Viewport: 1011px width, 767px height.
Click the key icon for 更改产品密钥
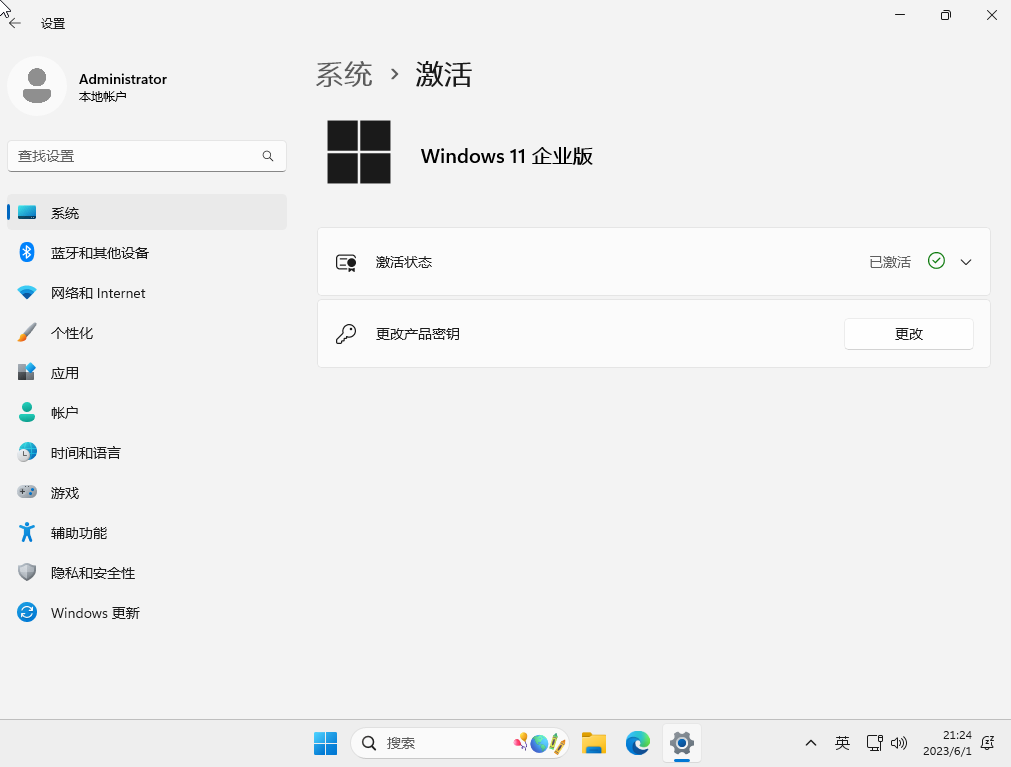(346, 334)
